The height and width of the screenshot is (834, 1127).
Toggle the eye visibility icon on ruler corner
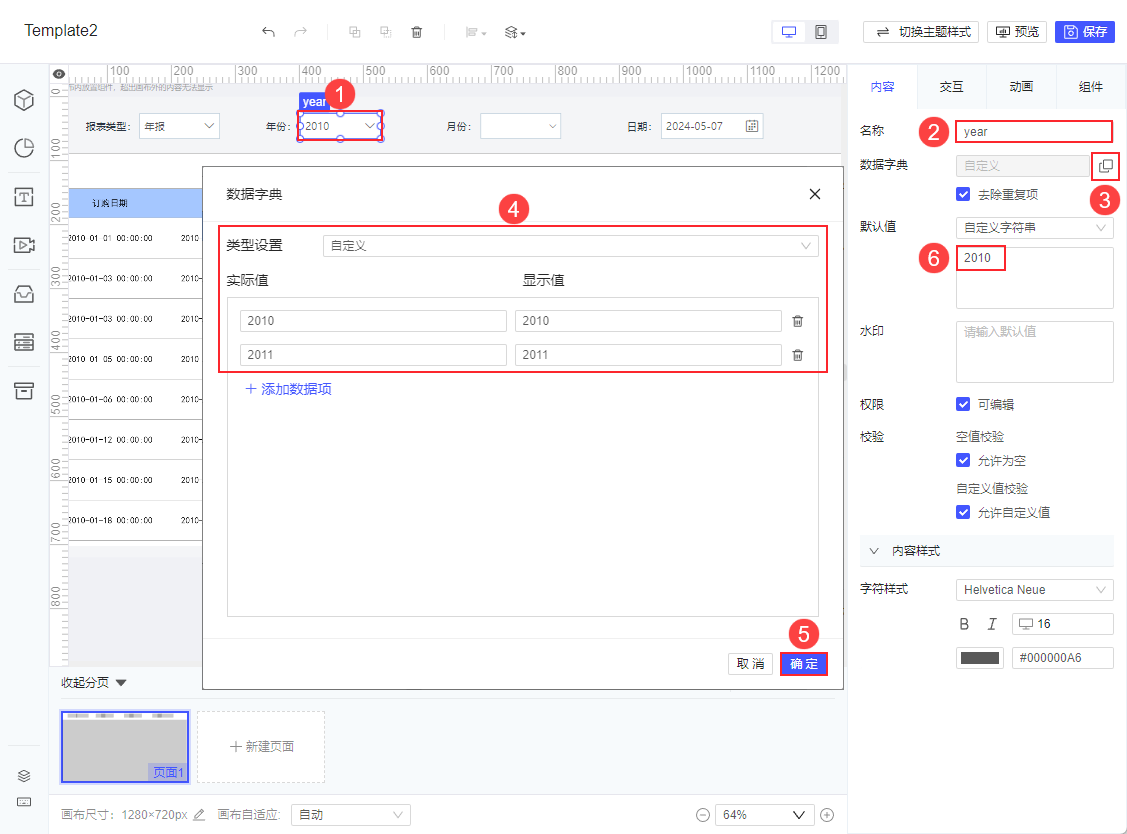coord(59,74)
